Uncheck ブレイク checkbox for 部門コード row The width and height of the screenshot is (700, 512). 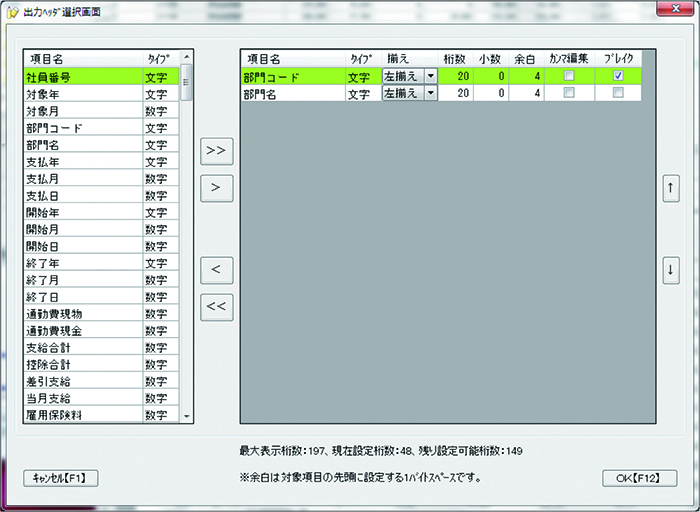click(x=618, y=76)
